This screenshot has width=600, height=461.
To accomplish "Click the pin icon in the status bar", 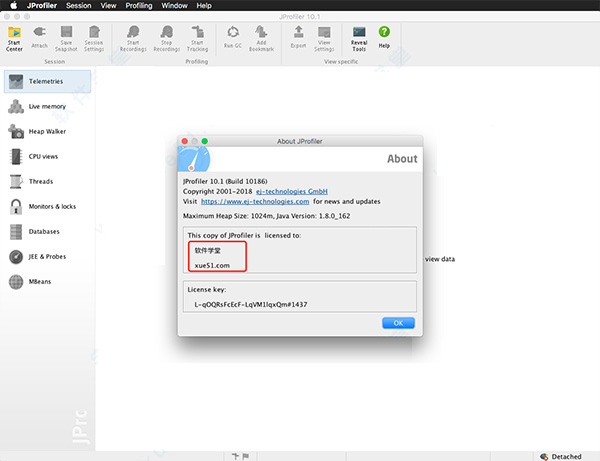I will point(235,456).
